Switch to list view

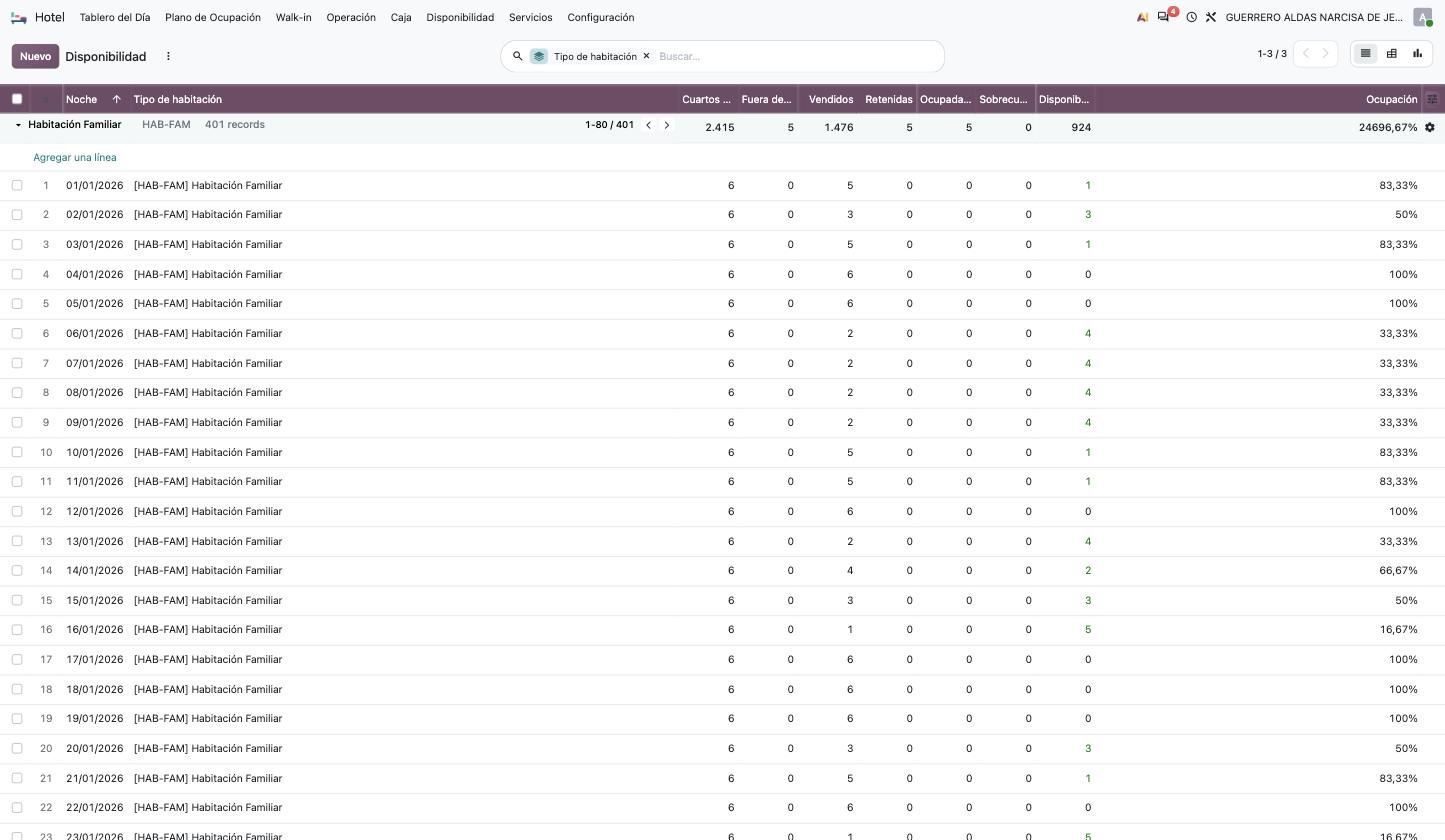(1365, 54)
